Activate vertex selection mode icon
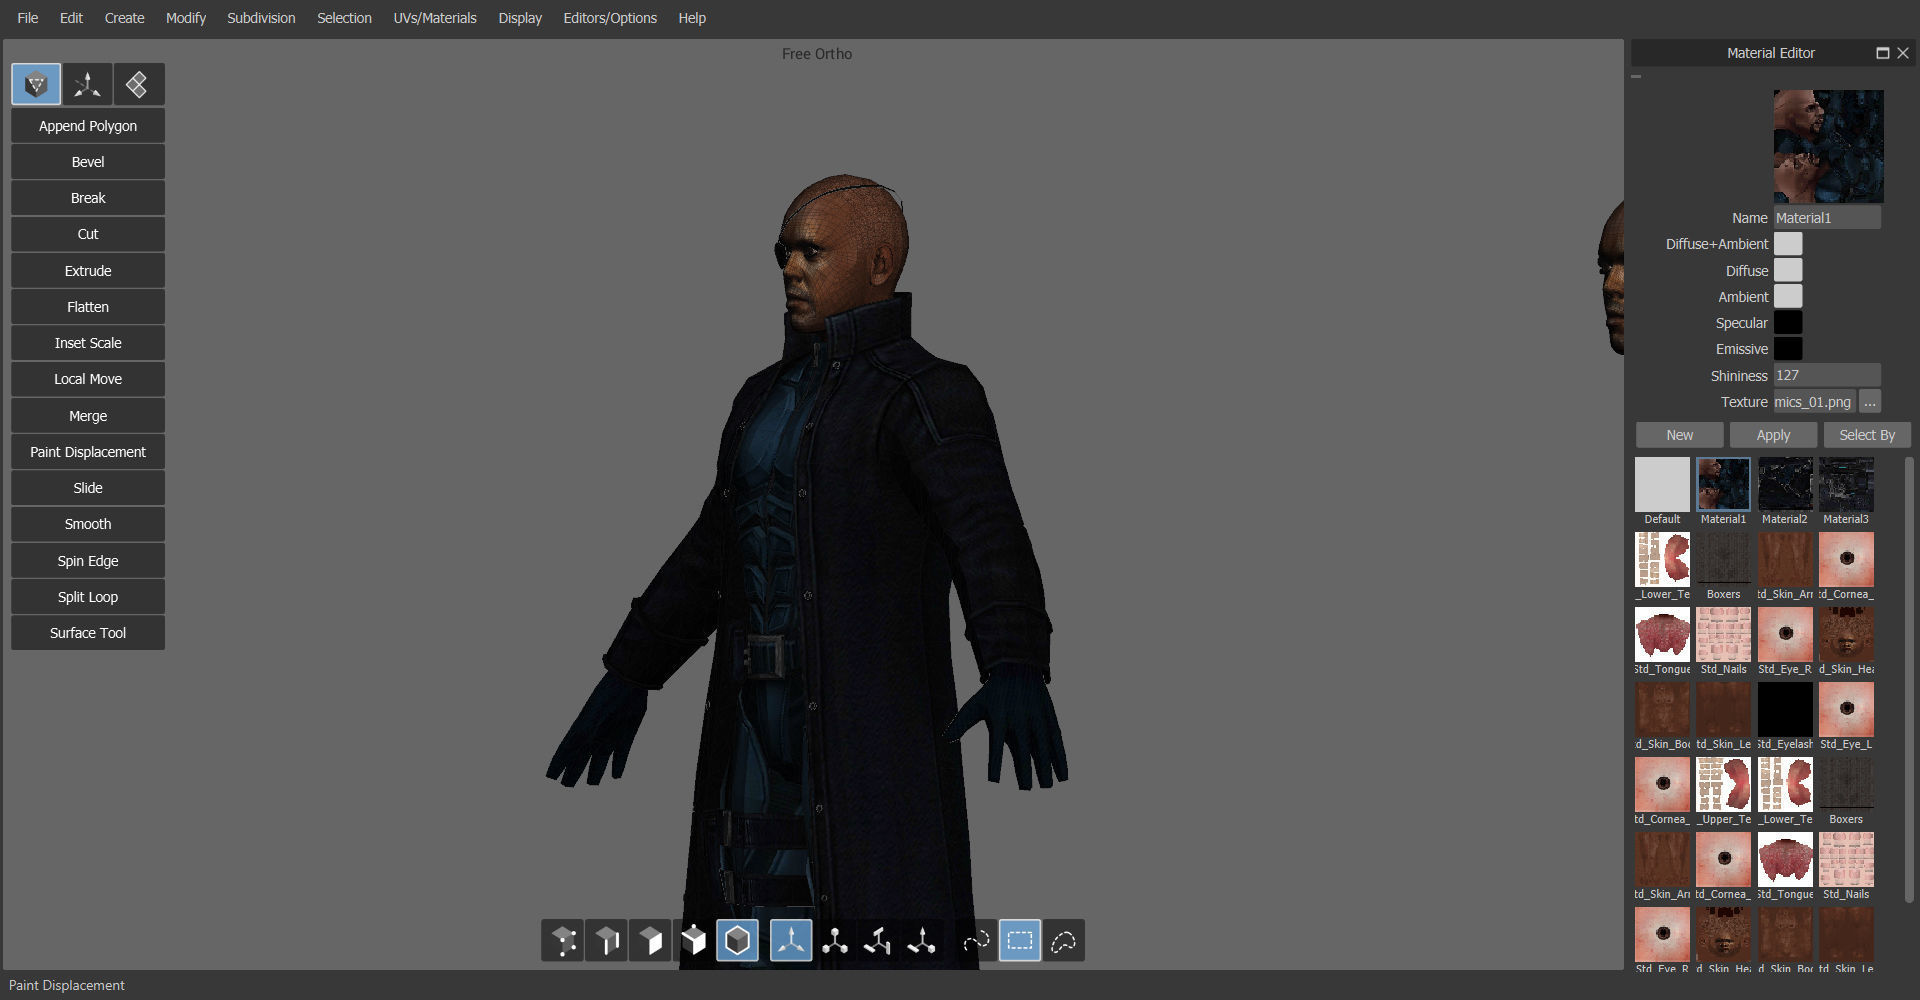 (563, 941)
